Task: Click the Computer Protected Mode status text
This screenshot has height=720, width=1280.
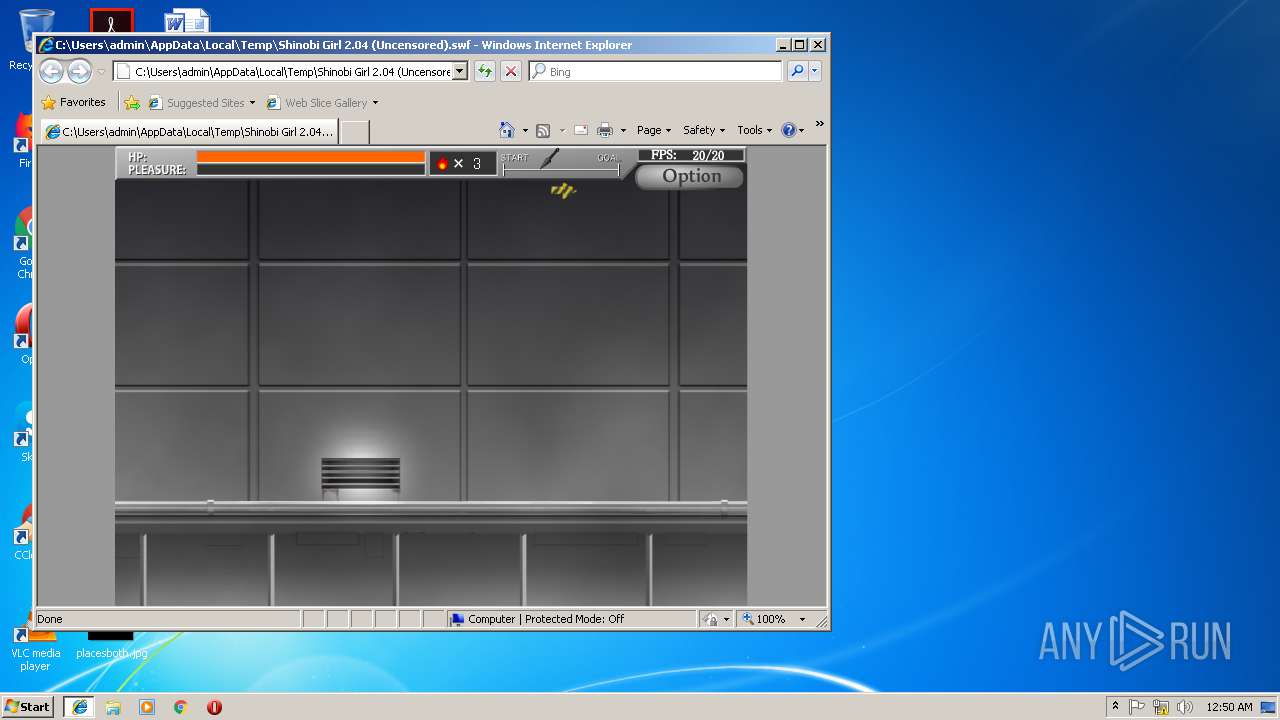Action: [546, 619]
